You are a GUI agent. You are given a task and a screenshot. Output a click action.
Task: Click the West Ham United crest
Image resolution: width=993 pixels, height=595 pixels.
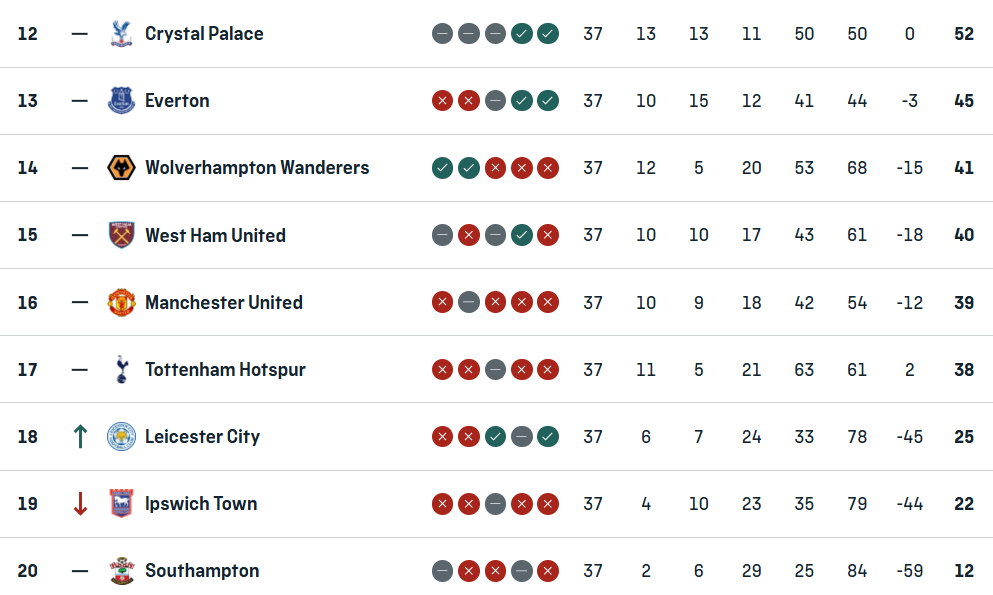(x=121, y=235)
